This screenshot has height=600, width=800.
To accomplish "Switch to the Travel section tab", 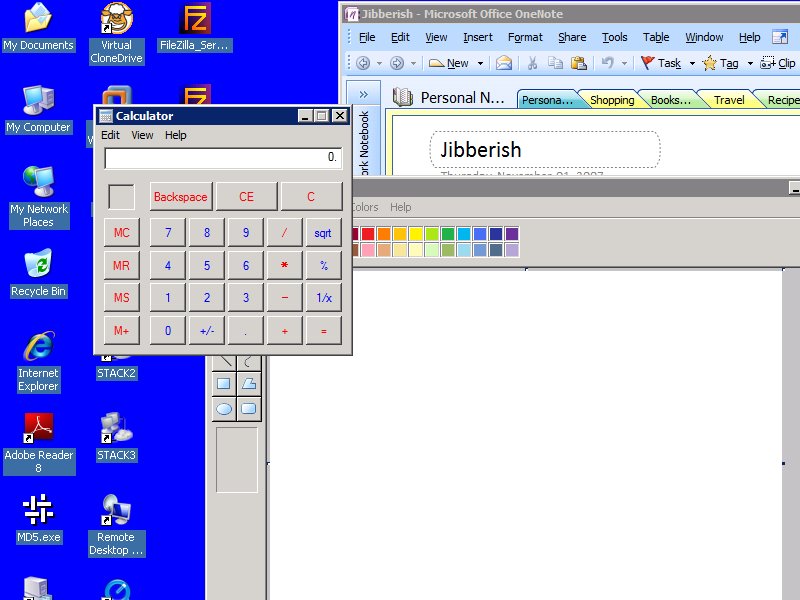I will [x=729, y=100].
